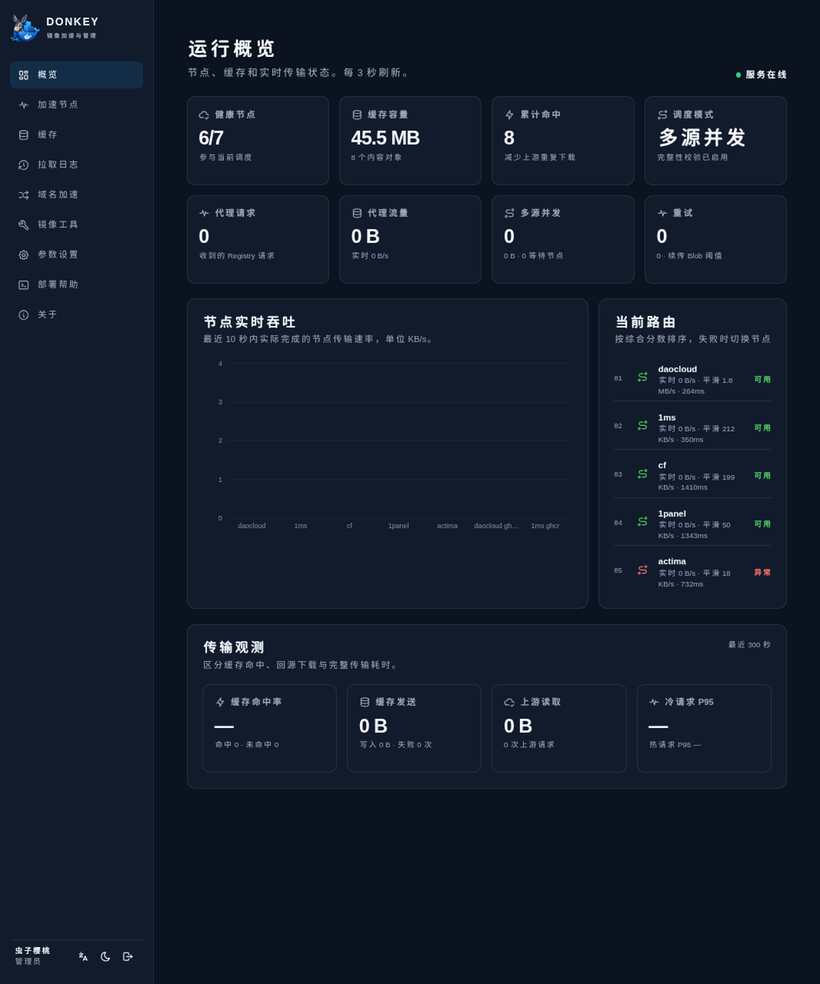Go to the 缓存 cache page

tap(76, 135)
